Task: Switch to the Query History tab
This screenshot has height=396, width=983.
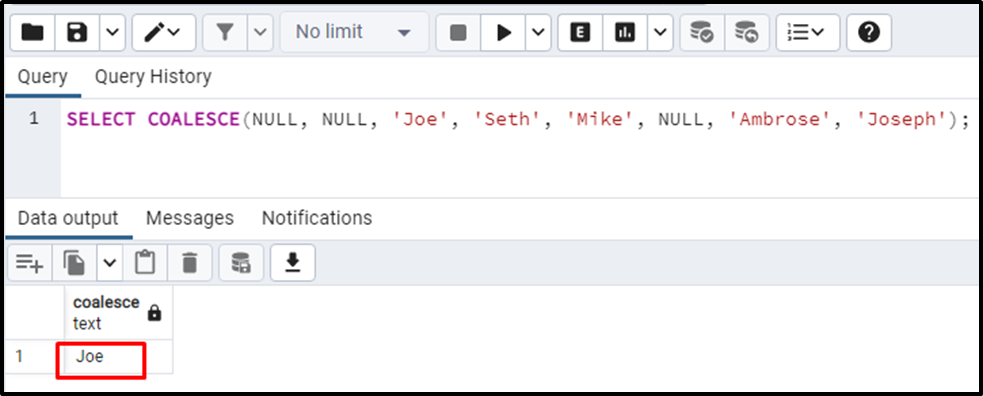Action: [153, 77]
